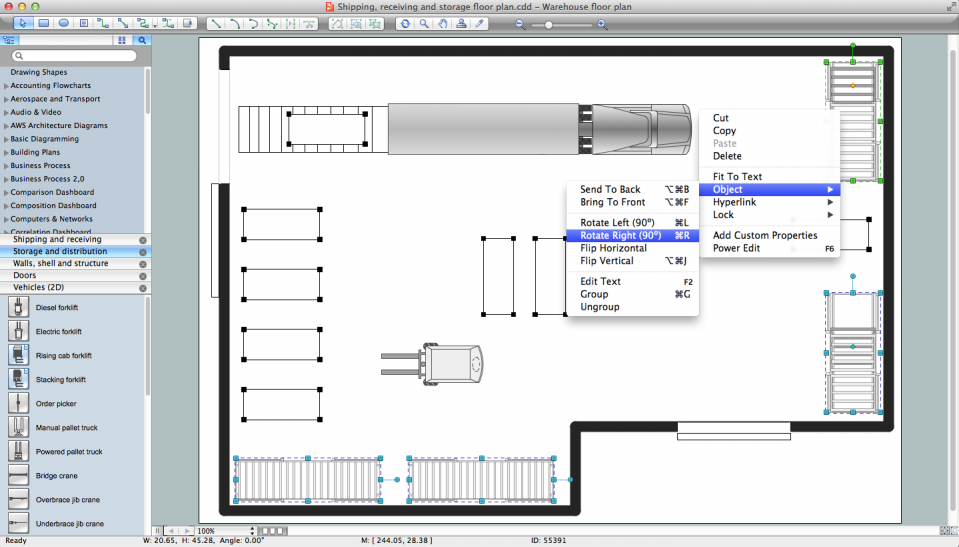Select the rectangle shape tool in toolbar
959x547 pixels.
44,23
